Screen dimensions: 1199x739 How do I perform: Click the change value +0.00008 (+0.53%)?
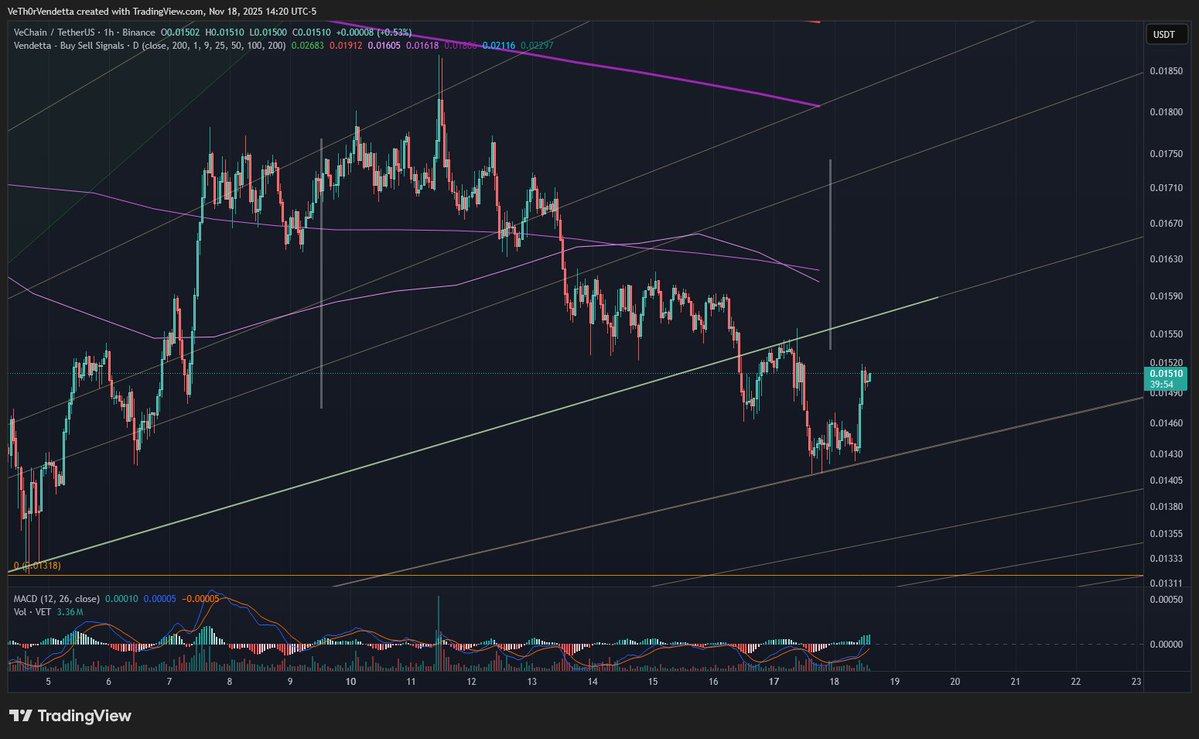(x=373, y=33)
